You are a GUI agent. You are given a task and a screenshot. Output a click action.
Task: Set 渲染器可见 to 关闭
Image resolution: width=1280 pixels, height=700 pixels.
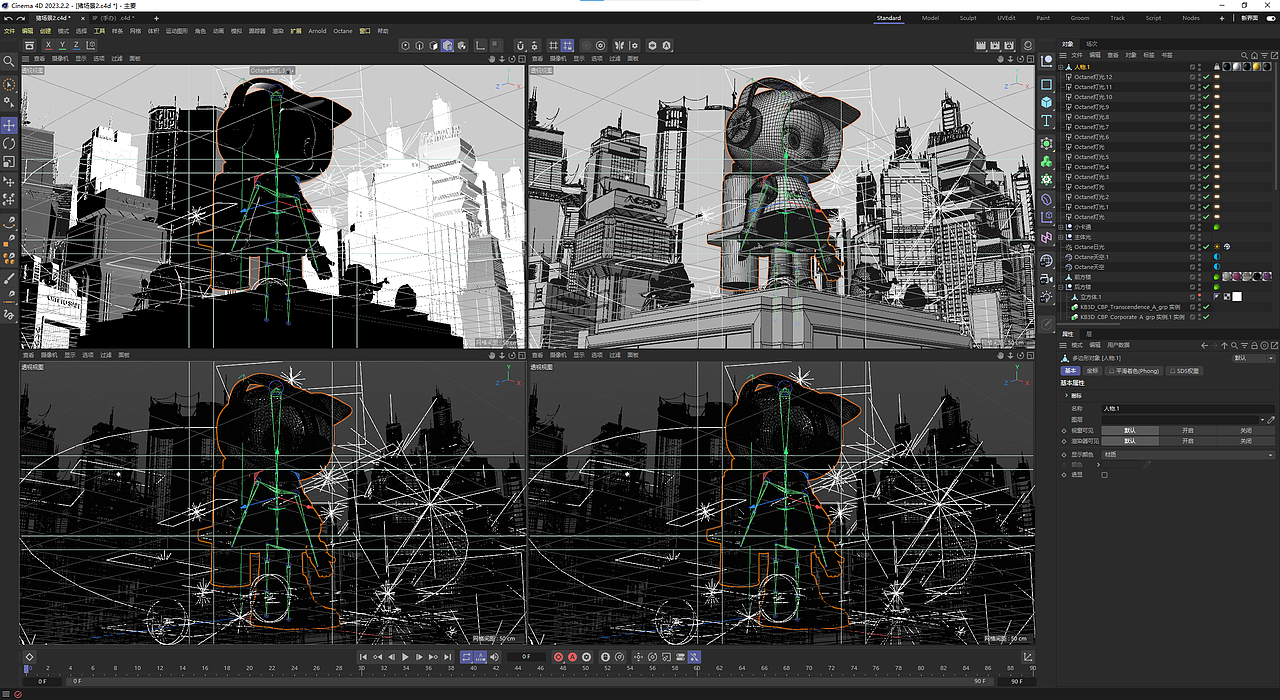click(1245, 441)
